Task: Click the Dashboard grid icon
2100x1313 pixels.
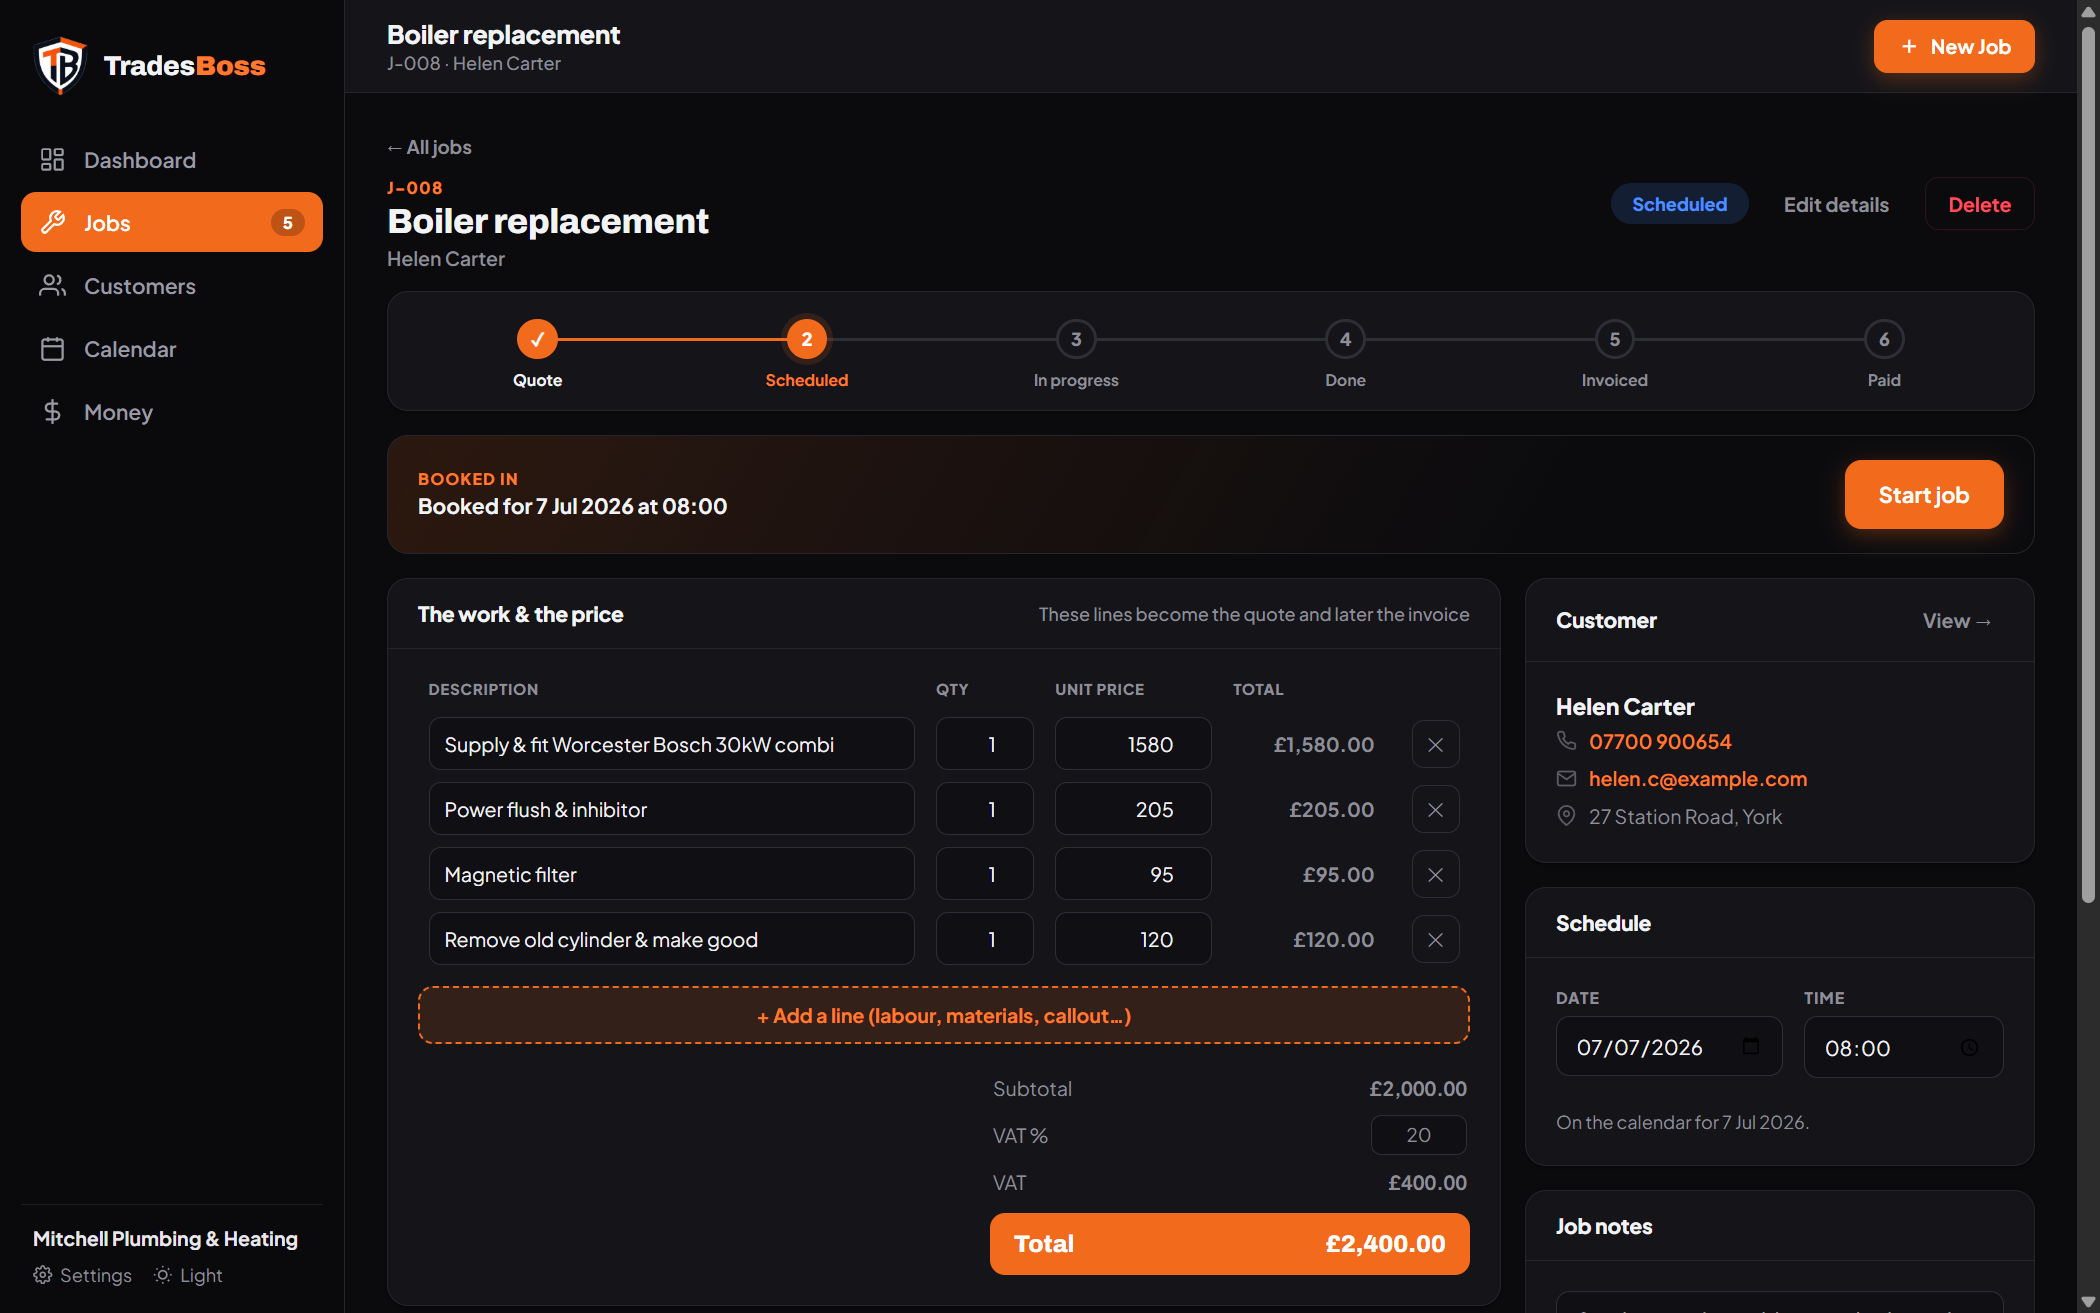Action: click(x=52, y=160)
